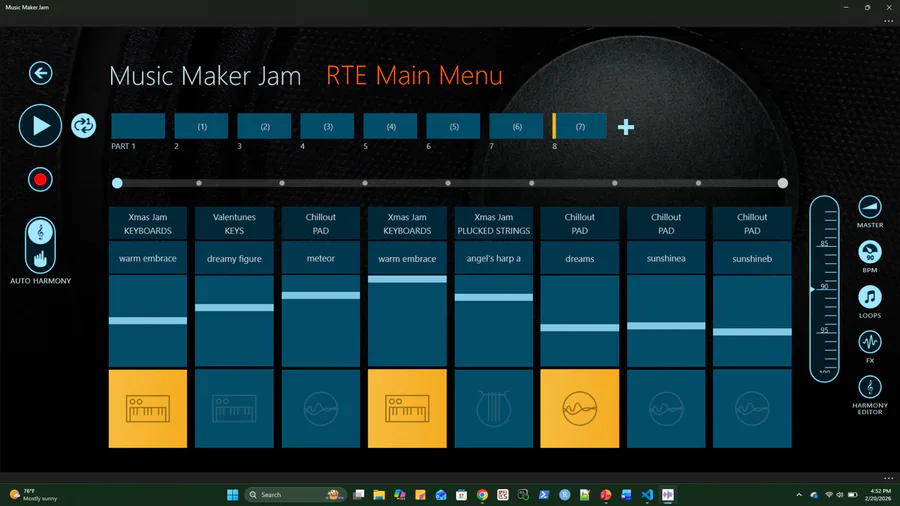900x506 pixels.
Task: Open Valentunes KEYS instrument selector
Action: (234, 224)
